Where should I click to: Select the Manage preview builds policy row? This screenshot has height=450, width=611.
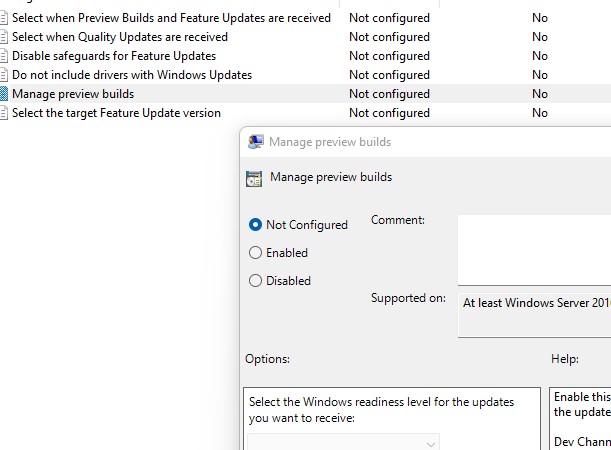pyautogui.click(x=73, y=94)
